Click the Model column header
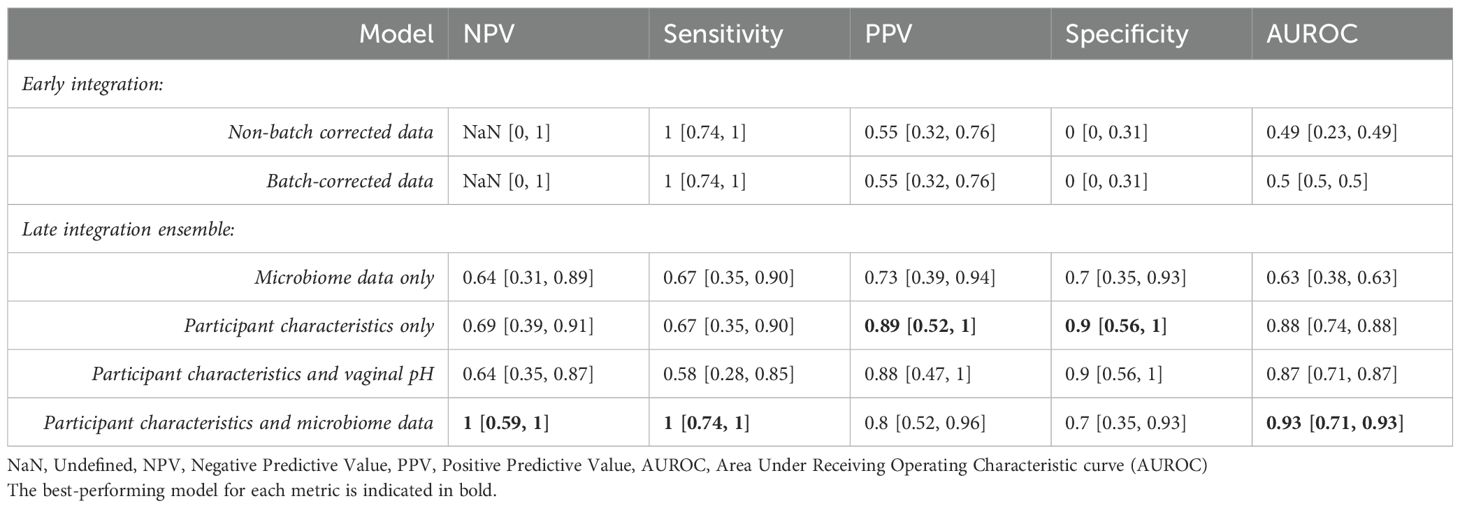This screenshot has width=1460, height=508. (x=397, y=35)
